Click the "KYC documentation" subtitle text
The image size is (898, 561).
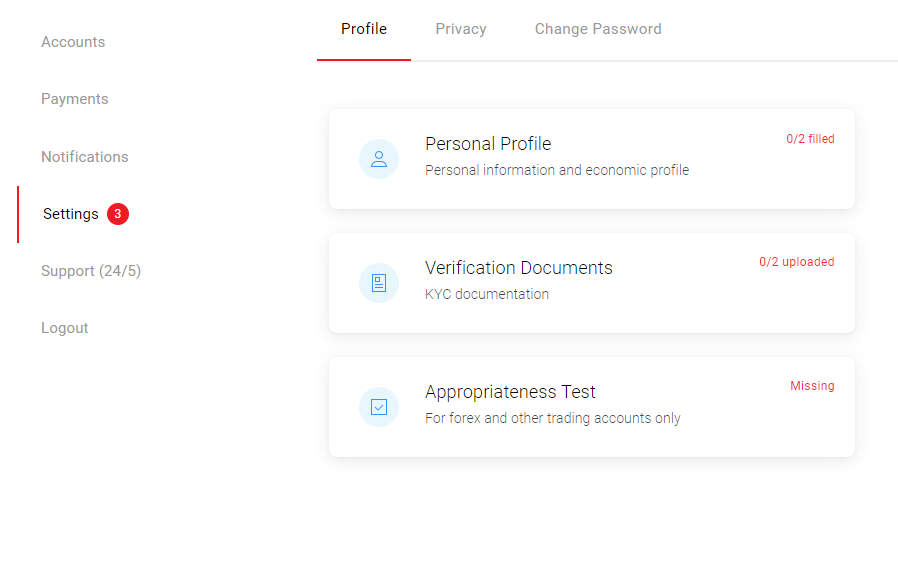point(487,294)
